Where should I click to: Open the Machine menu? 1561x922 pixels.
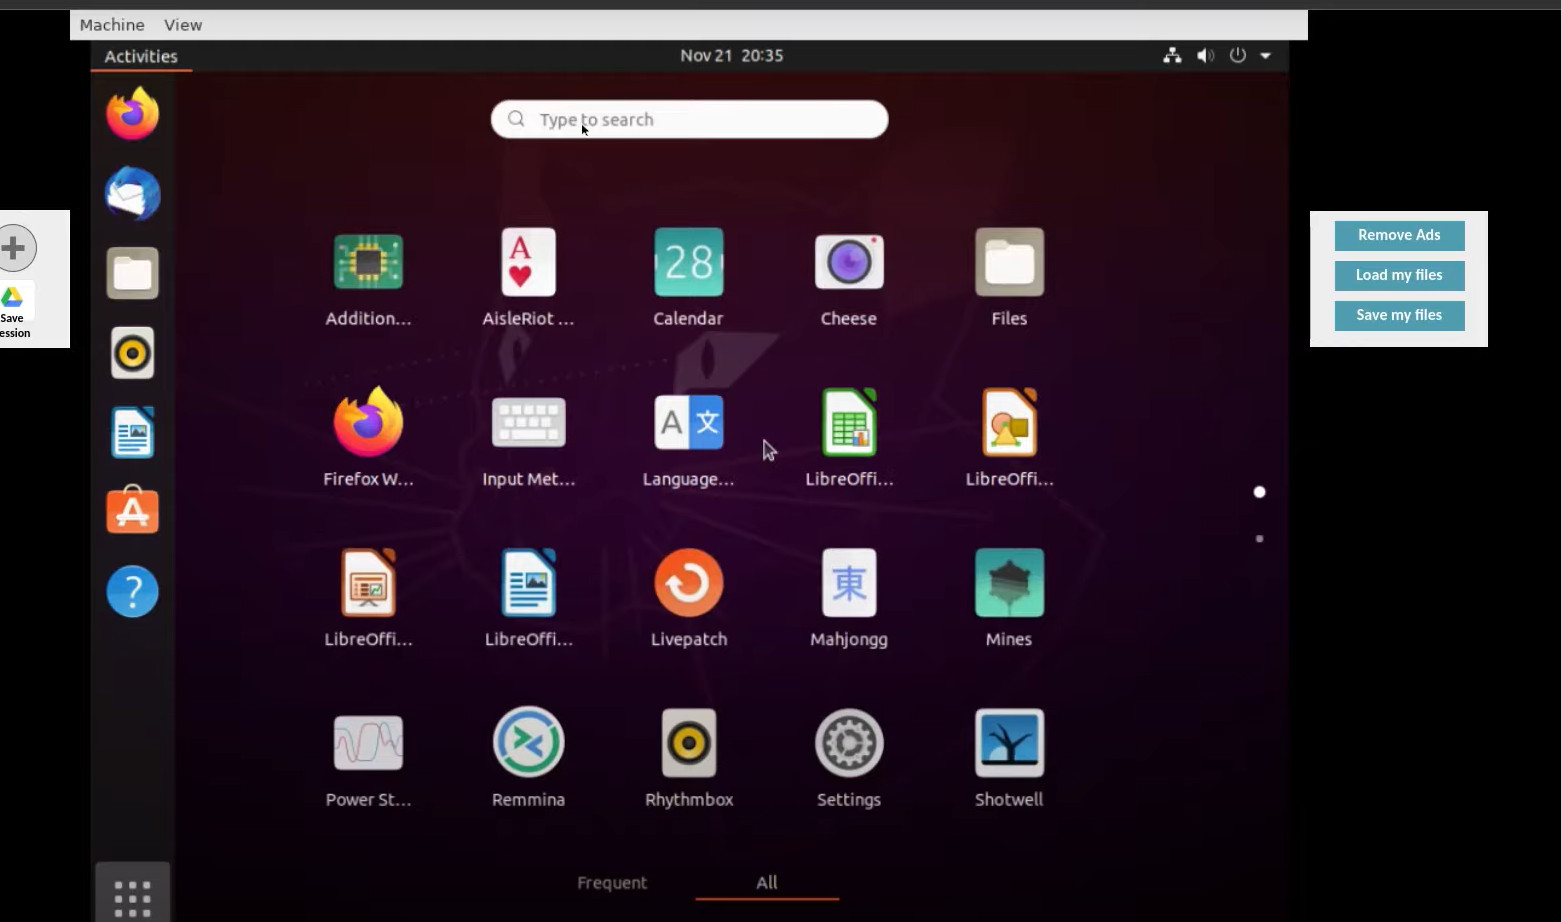point(112,25)
